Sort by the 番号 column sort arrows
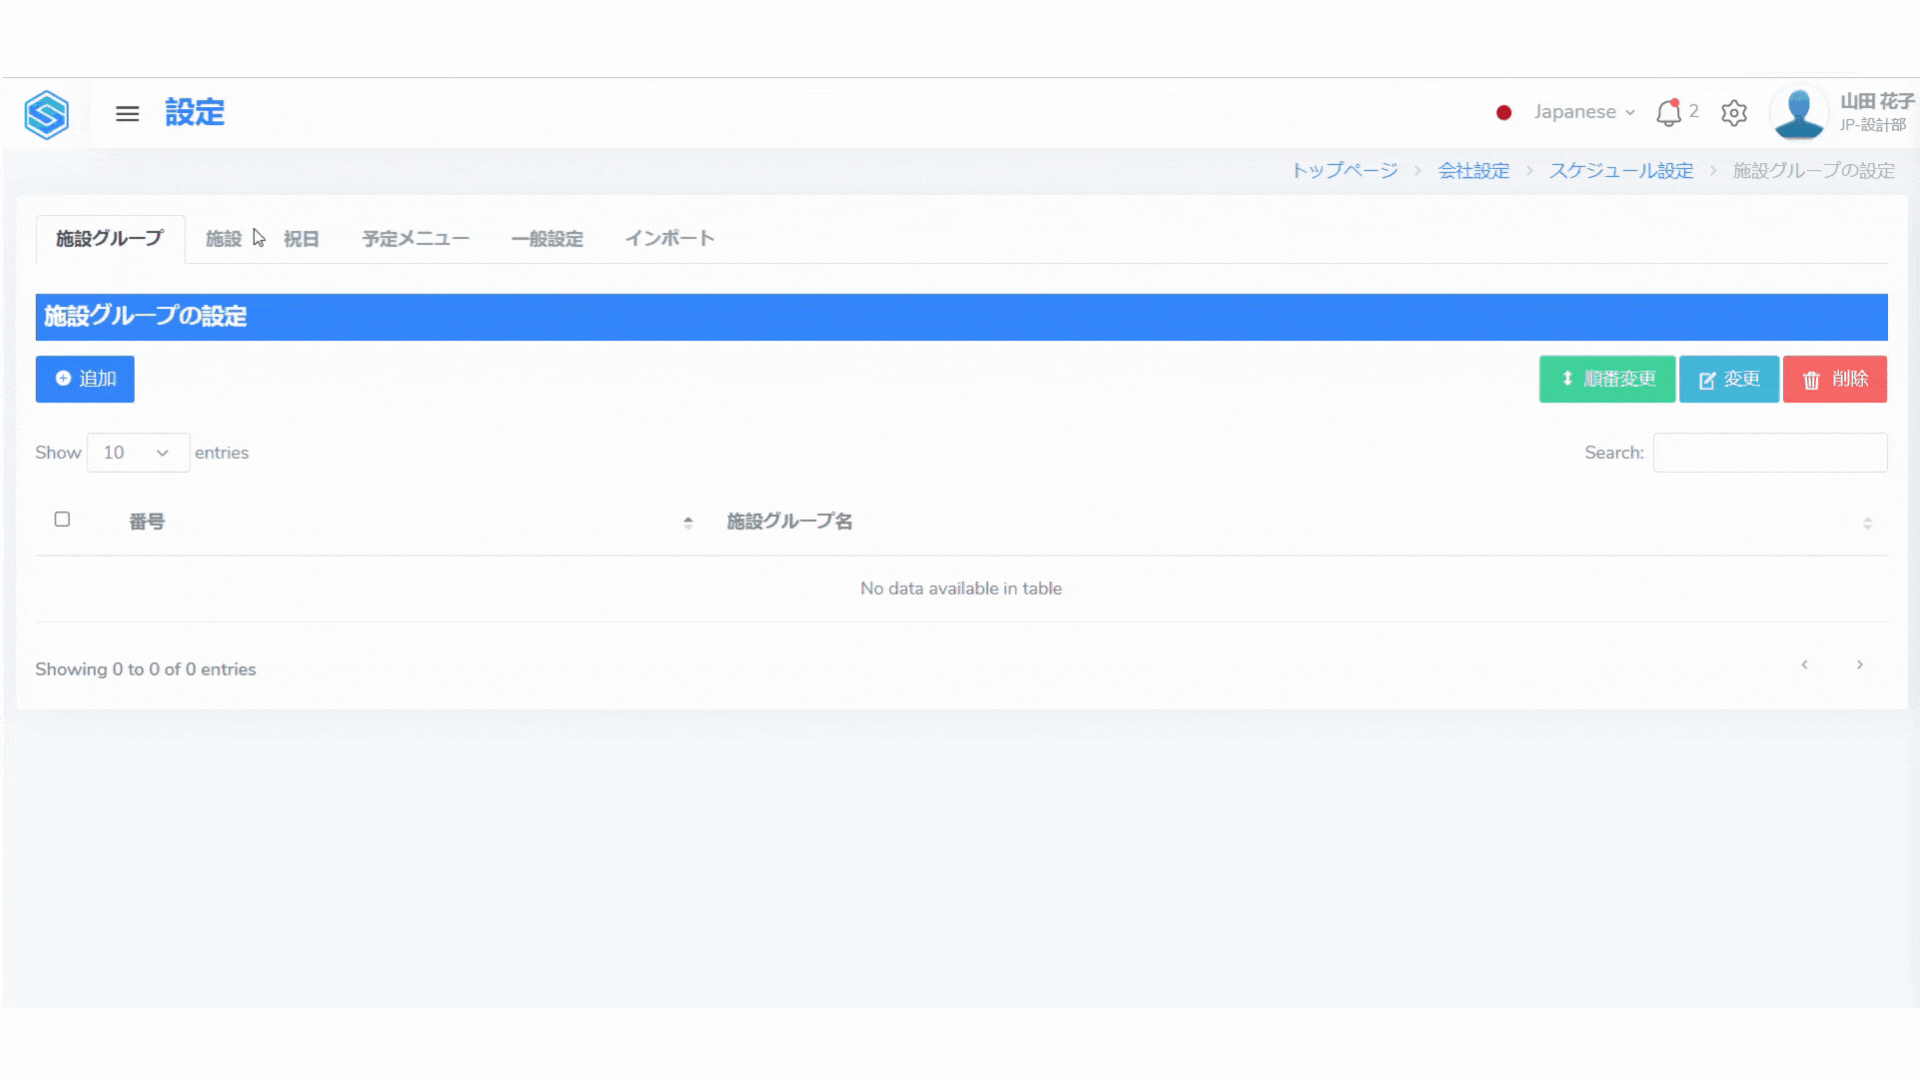1920x1080 pixels. pyautogui.click(x=688, y=522)
